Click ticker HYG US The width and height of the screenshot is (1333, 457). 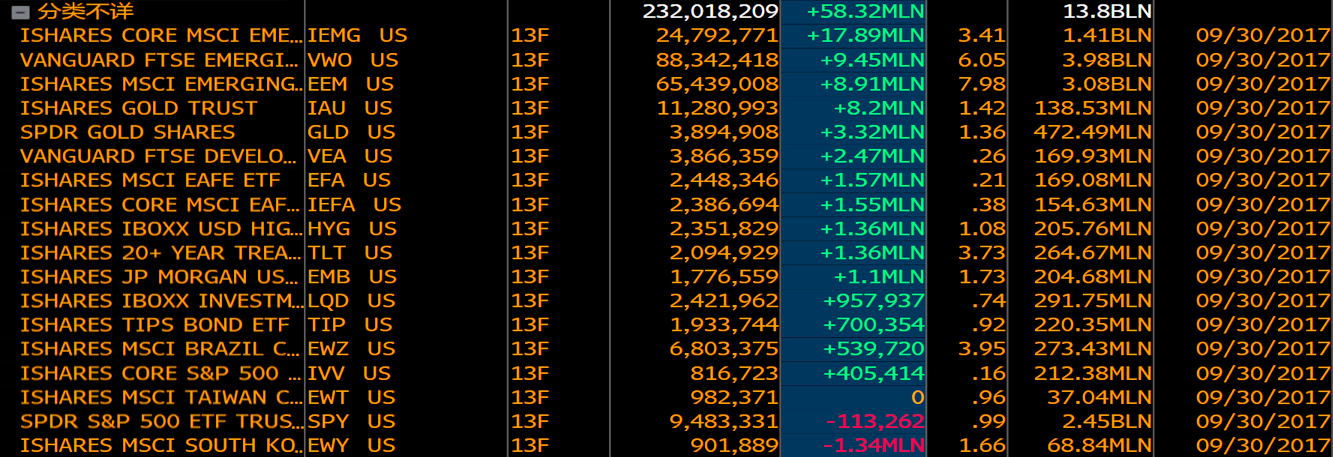pyautogui.click(x=353, y=228)
